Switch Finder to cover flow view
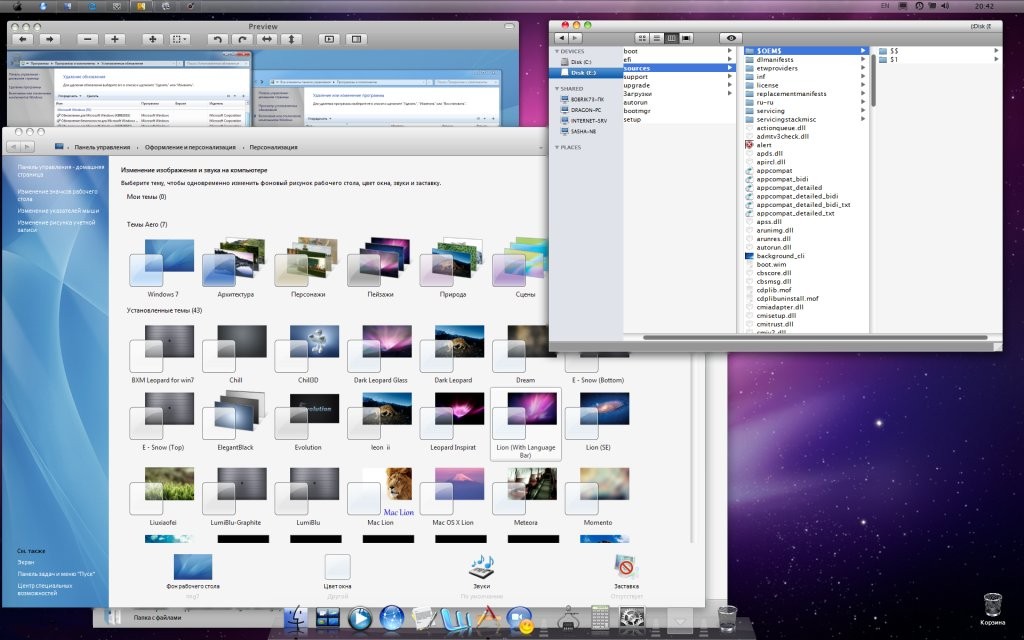The width and height of the screenshot is (1024, 640). pos(686,38)
